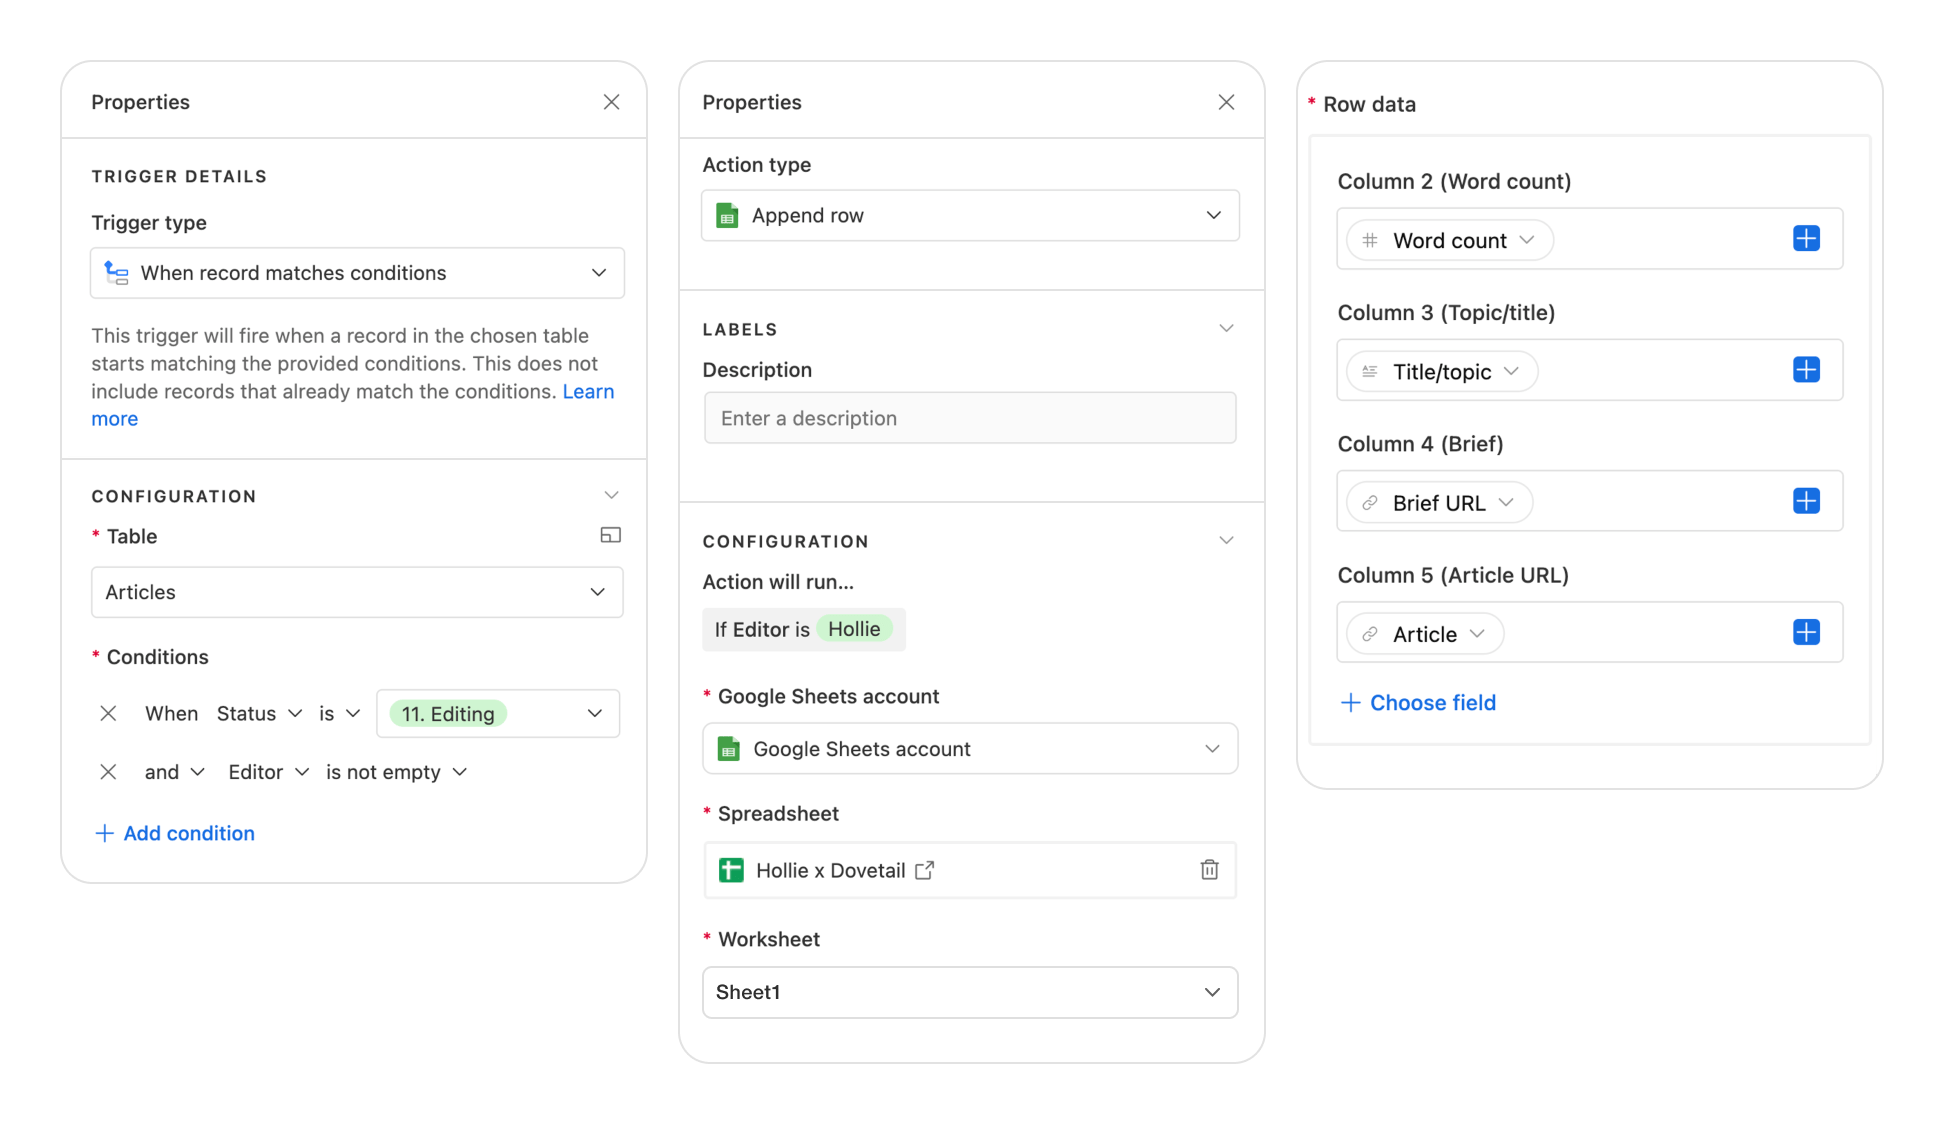Image resolution: width=1940 pixels, height=1124 pixels.
Task: Open the Google Sheets account dropdown
Action: click(969, 748)
